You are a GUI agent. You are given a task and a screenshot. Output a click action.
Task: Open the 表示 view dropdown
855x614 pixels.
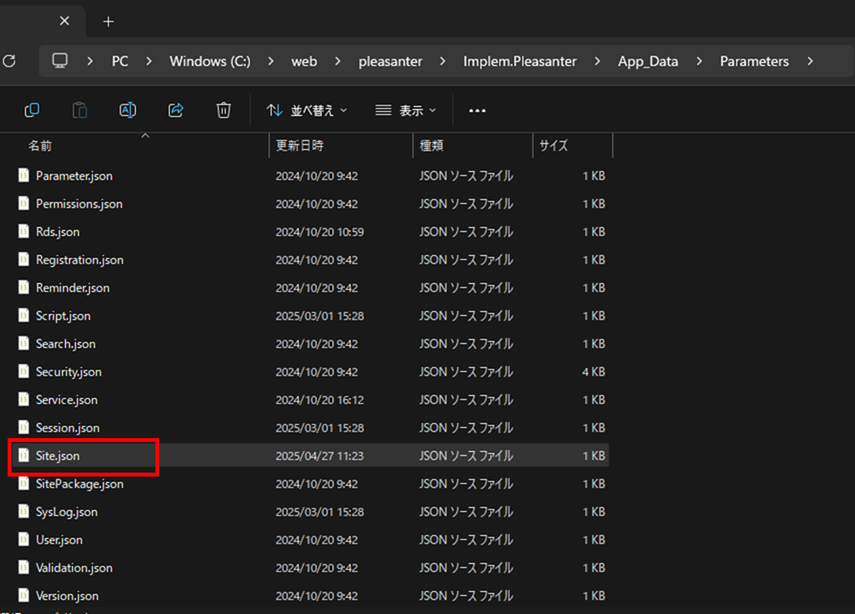[x=406, y=111]
